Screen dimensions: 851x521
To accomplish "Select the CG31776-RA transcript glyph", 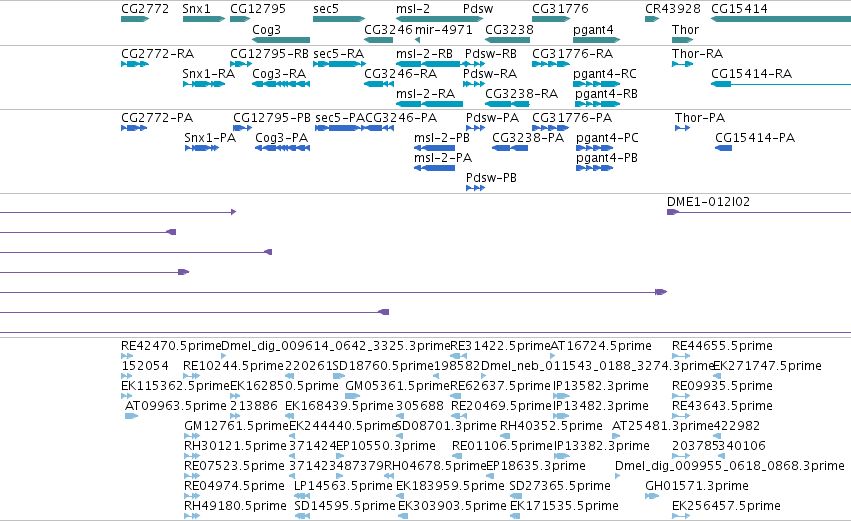I will coord(551,64).
